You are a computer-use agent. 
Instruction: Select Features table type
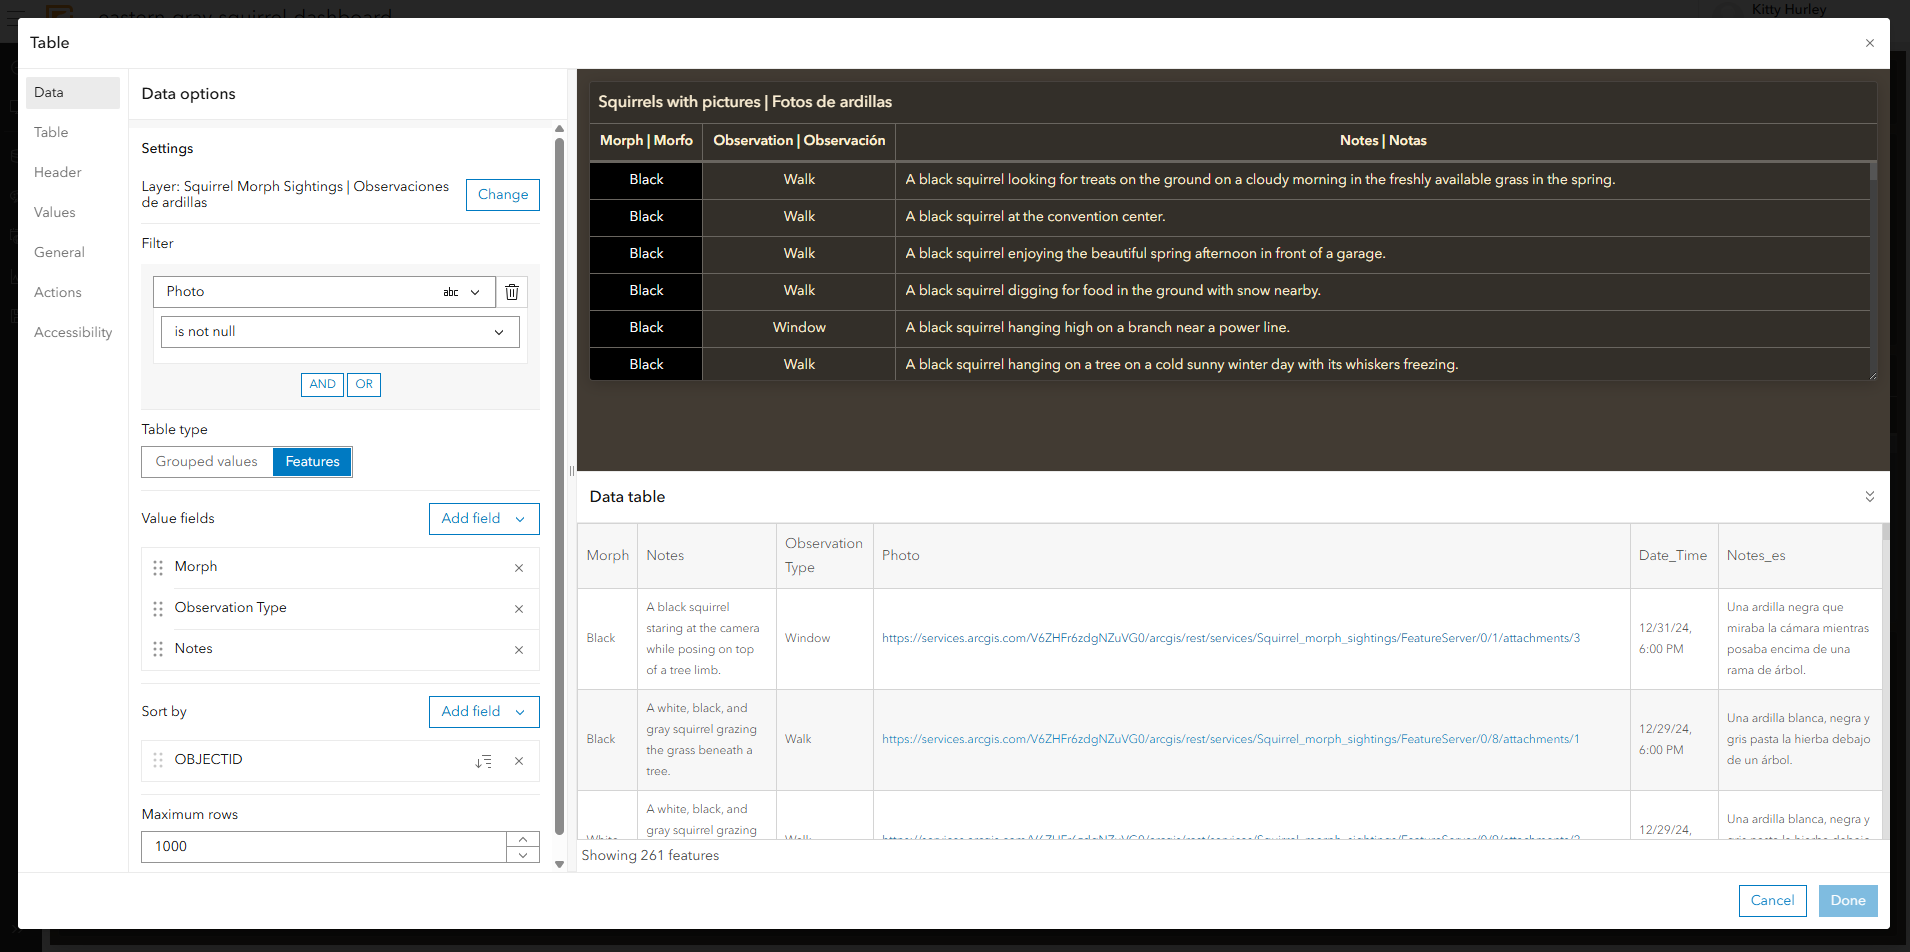pyautogui.click(x=312, y=462)
